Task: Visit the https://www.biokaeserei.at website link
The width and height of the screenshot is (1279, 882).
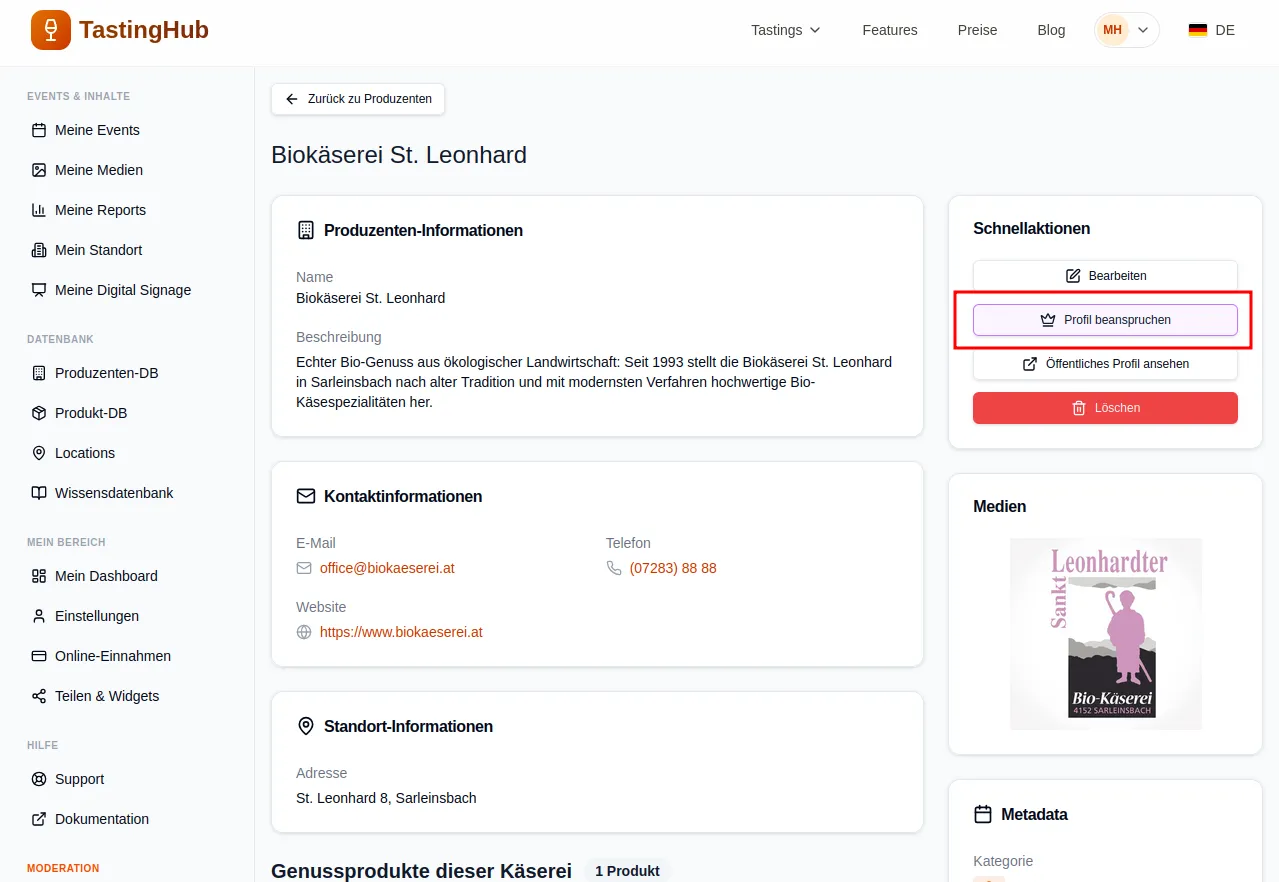Action: 401,632
